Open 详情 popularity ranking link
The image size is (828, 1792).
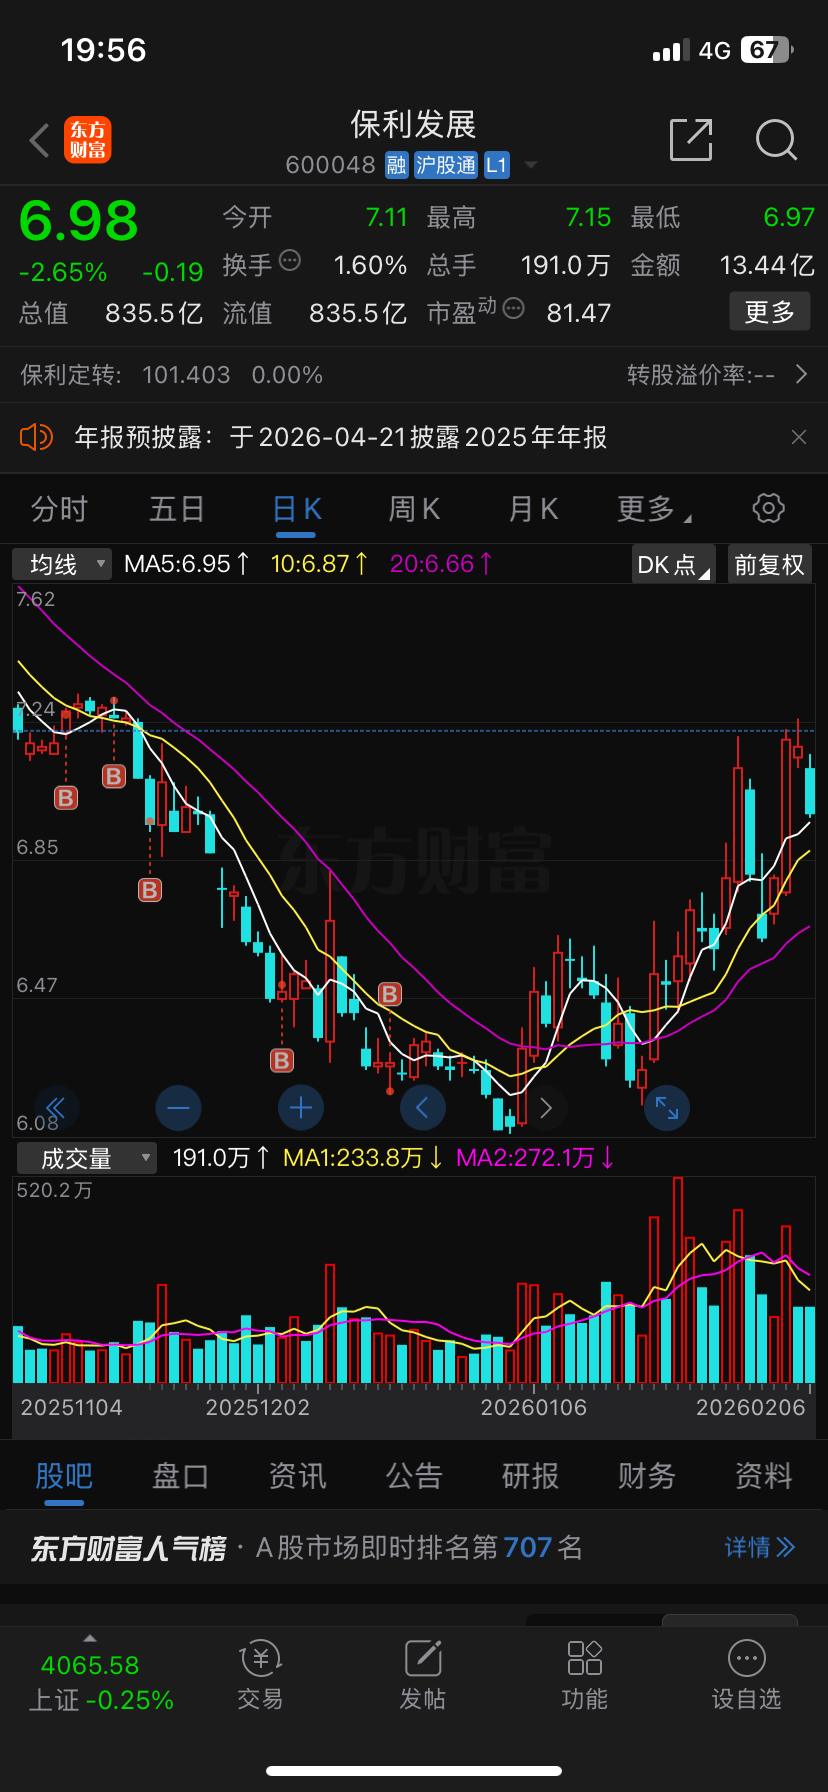[760, 1548]
